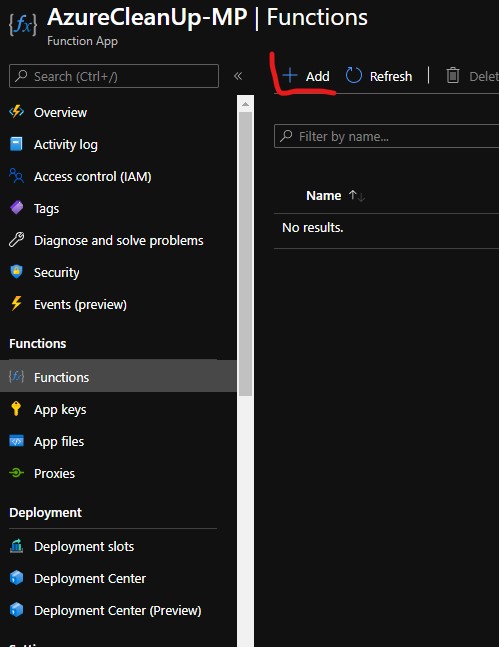Click the filter magnifier icon

286,136
